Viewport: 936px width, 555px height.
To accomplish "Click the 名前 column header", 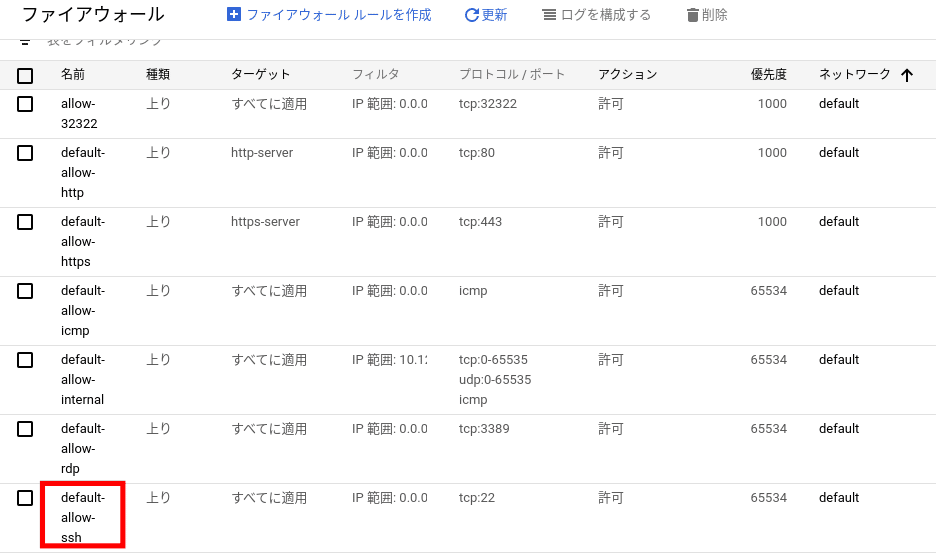I will pyautogui.click(x=73, y=75).
